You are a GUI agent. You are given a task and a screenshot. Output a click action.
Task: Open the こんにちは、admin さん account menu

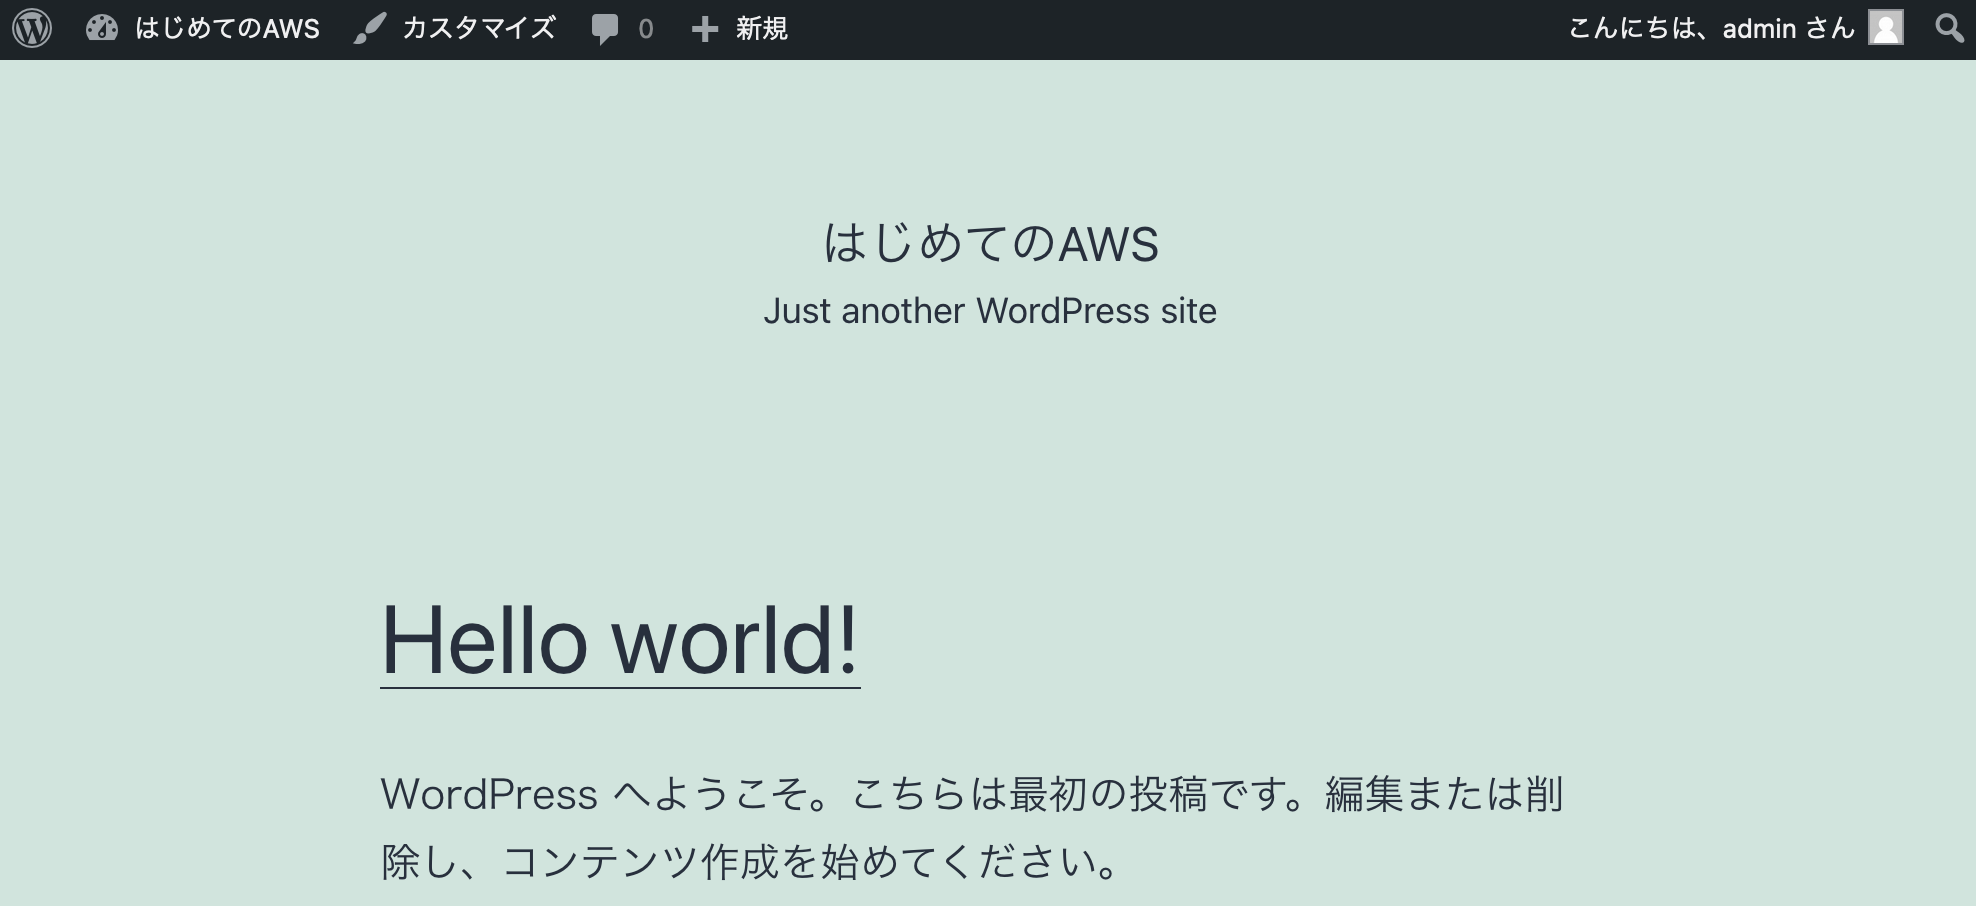pyautogui.click(x=1711, y=29)
